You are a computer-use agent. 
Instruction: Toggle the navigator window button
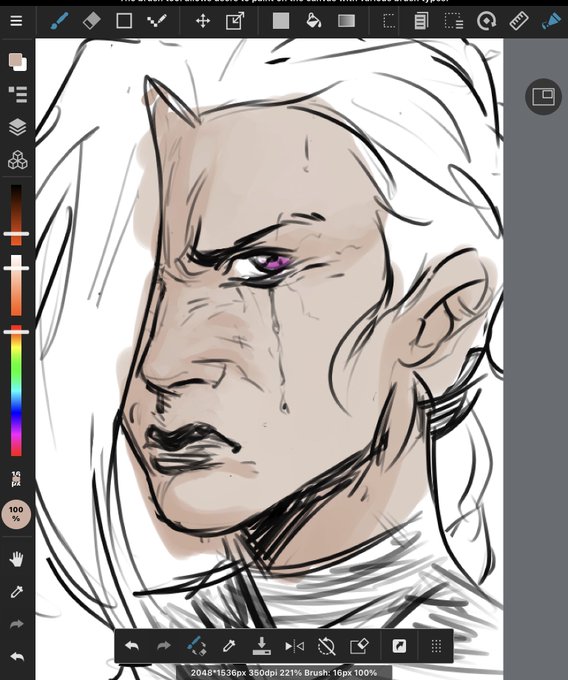click(x=543, y=97)
